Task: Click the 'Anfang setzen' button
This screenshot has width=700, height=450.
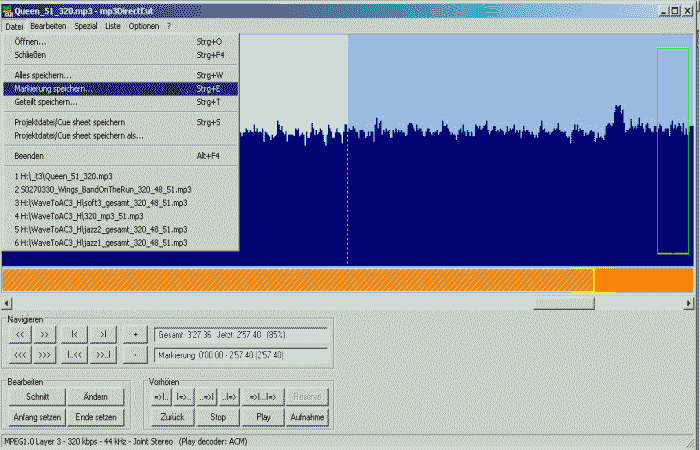Action: point(38,416)
